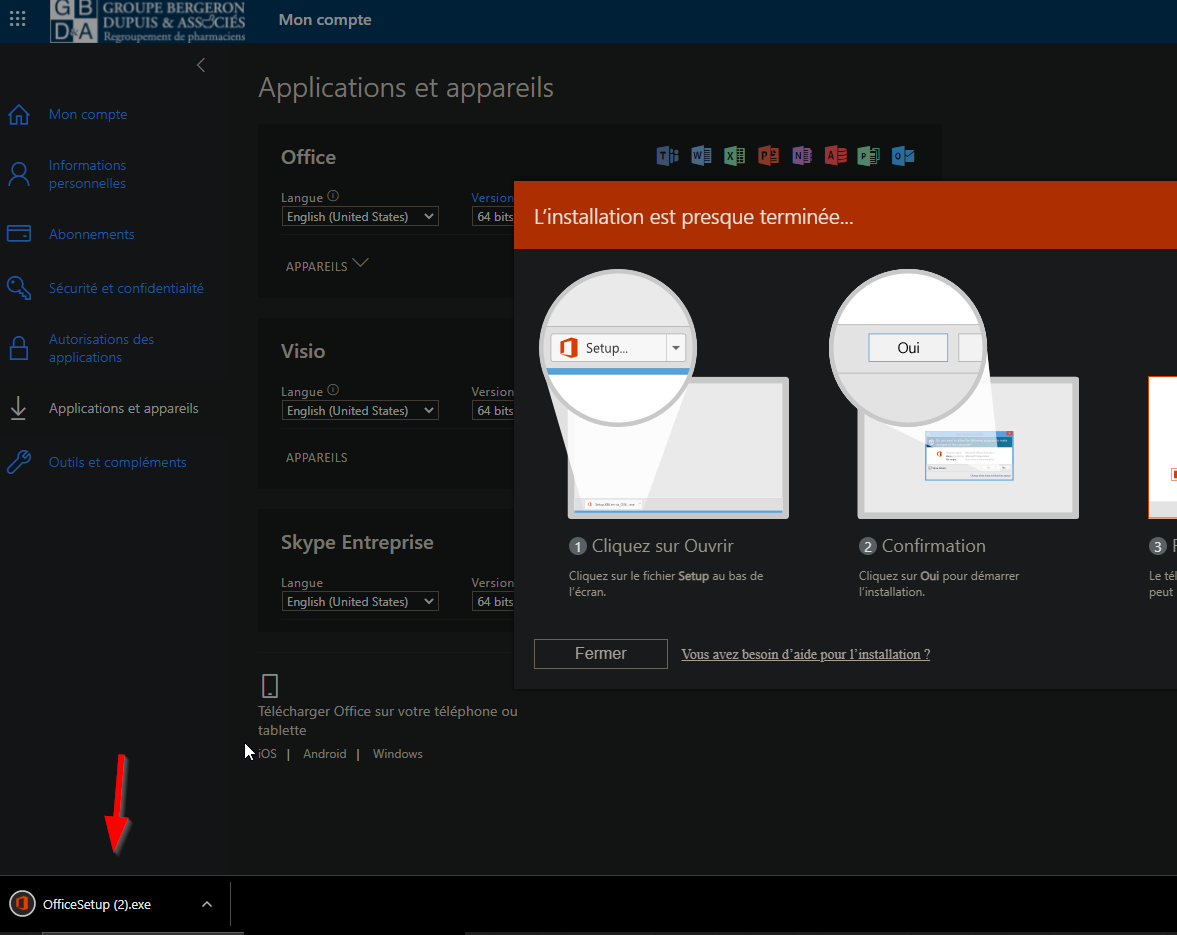Image resolution: width=1177 pixels, height=935 pixels.
Task: Click Mon compte header title
Action: point(325,20)
